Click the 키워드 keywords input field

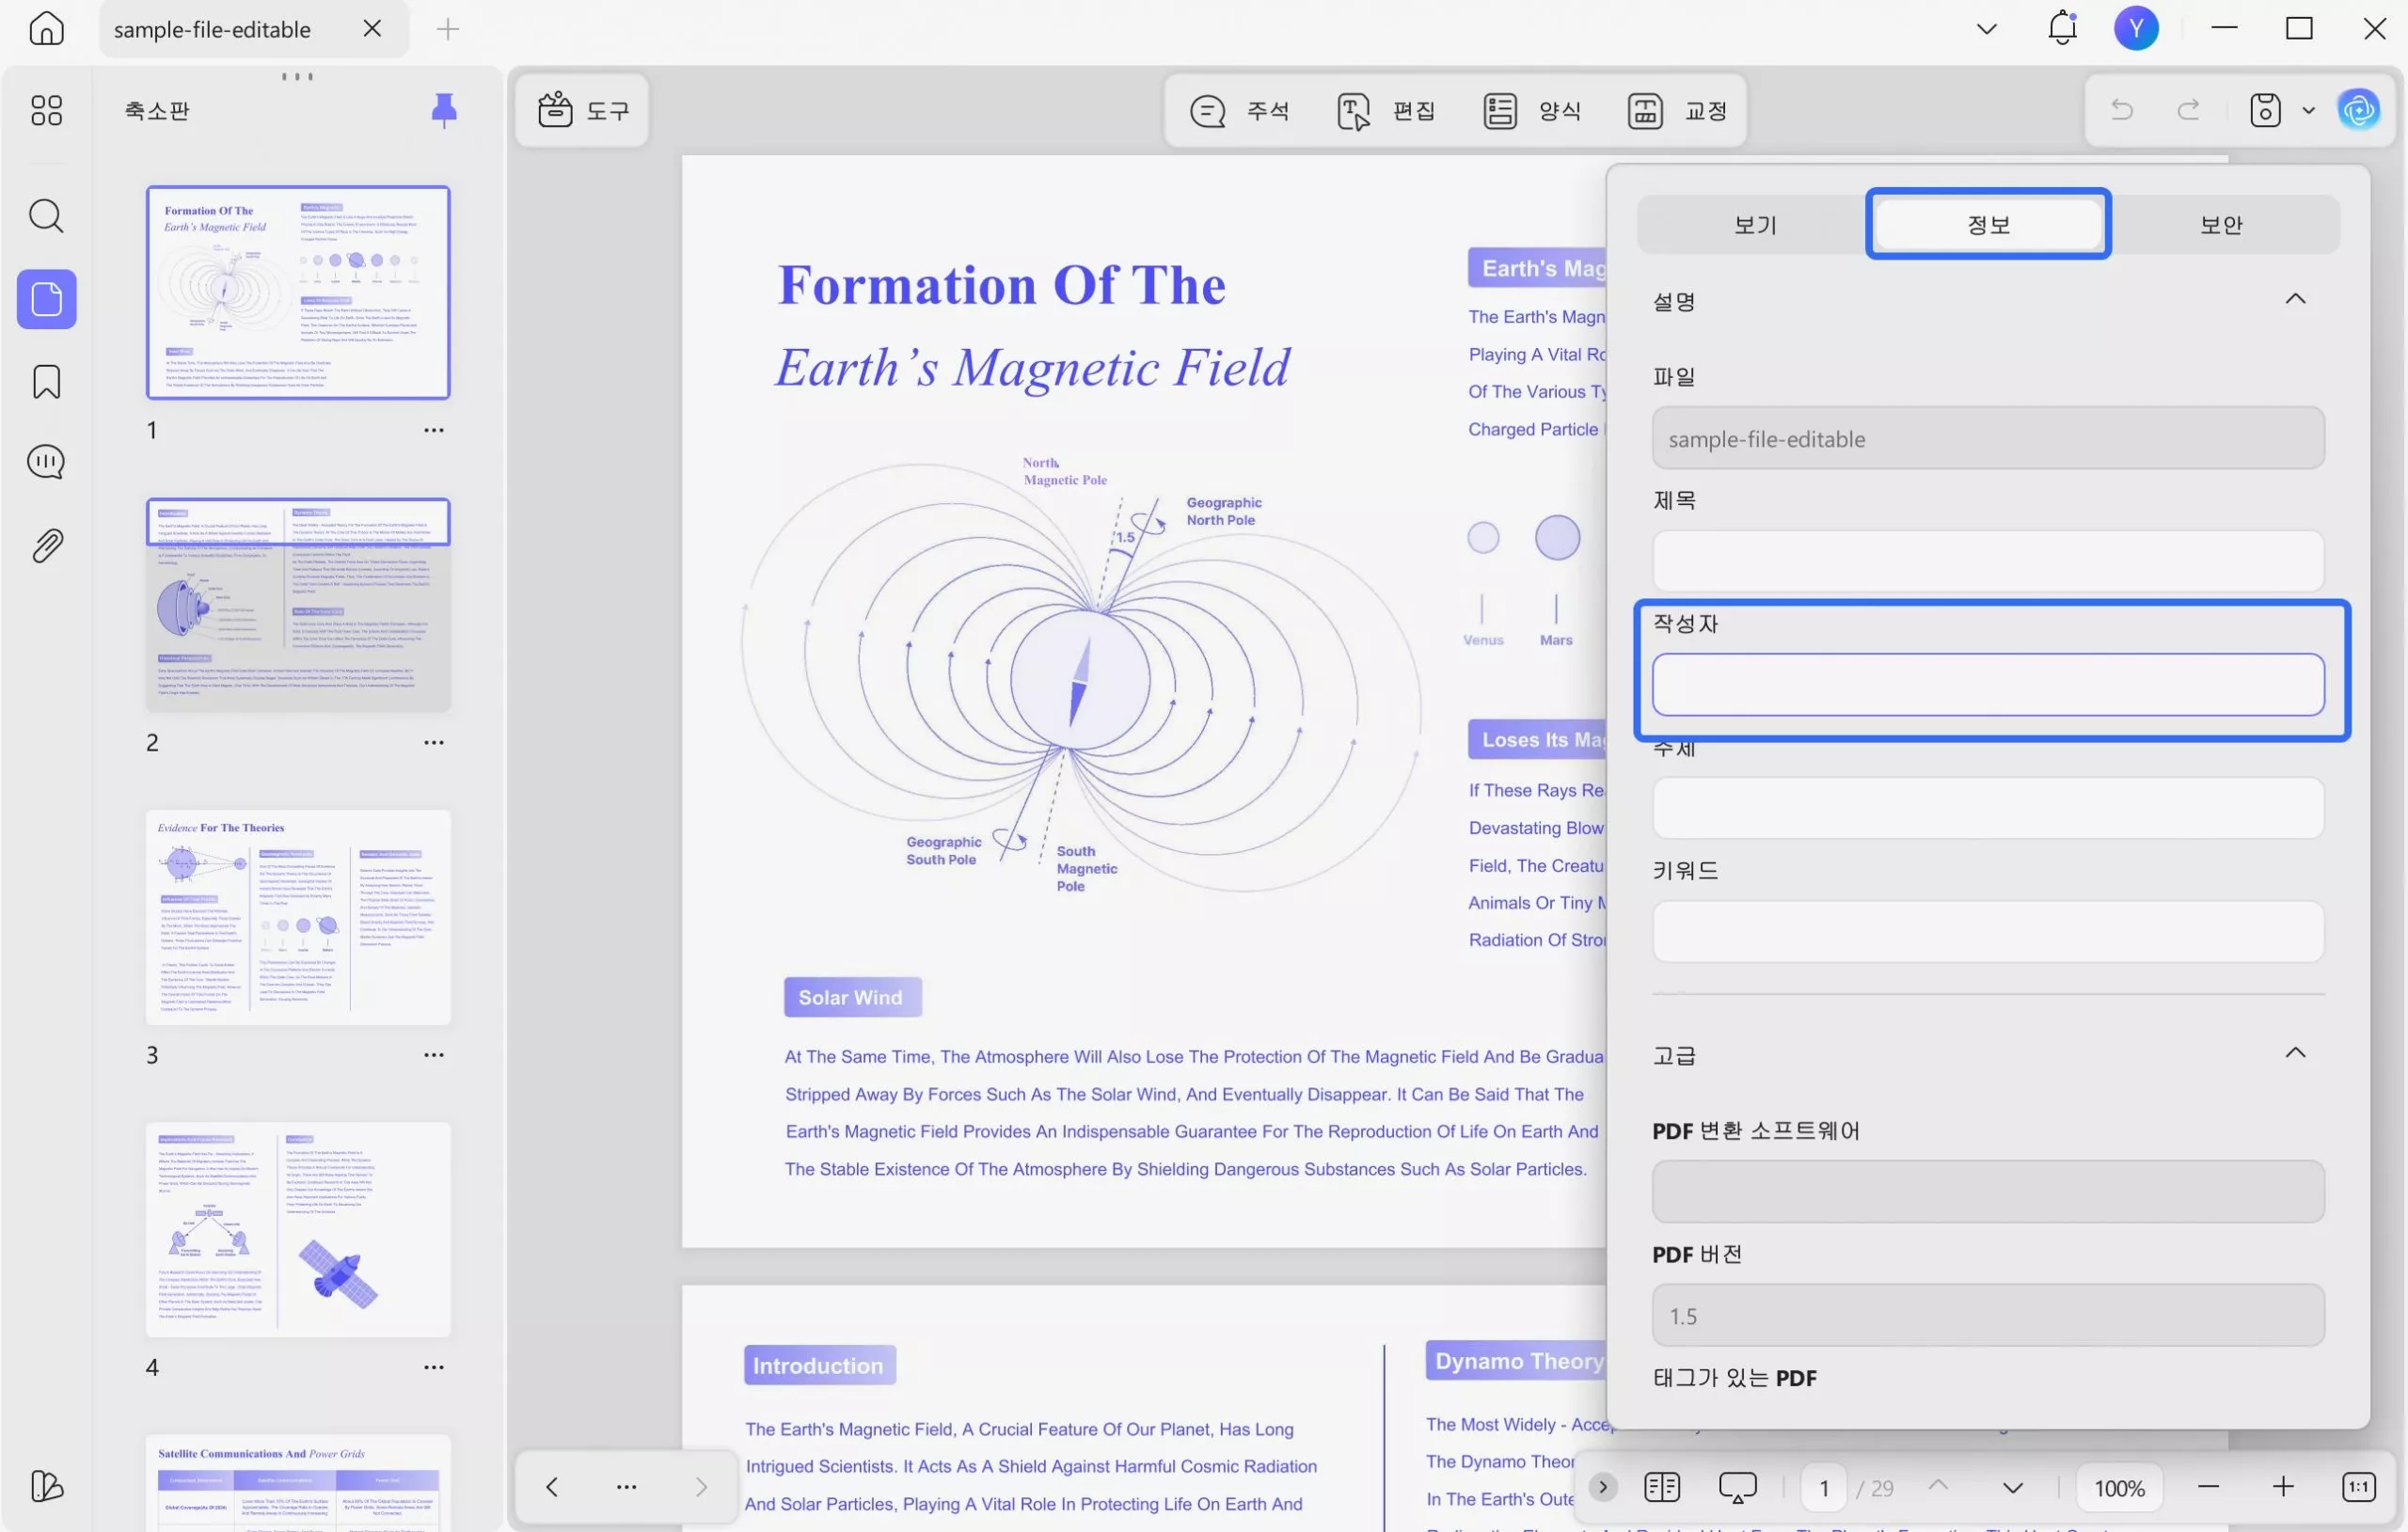pos(1988,931)
